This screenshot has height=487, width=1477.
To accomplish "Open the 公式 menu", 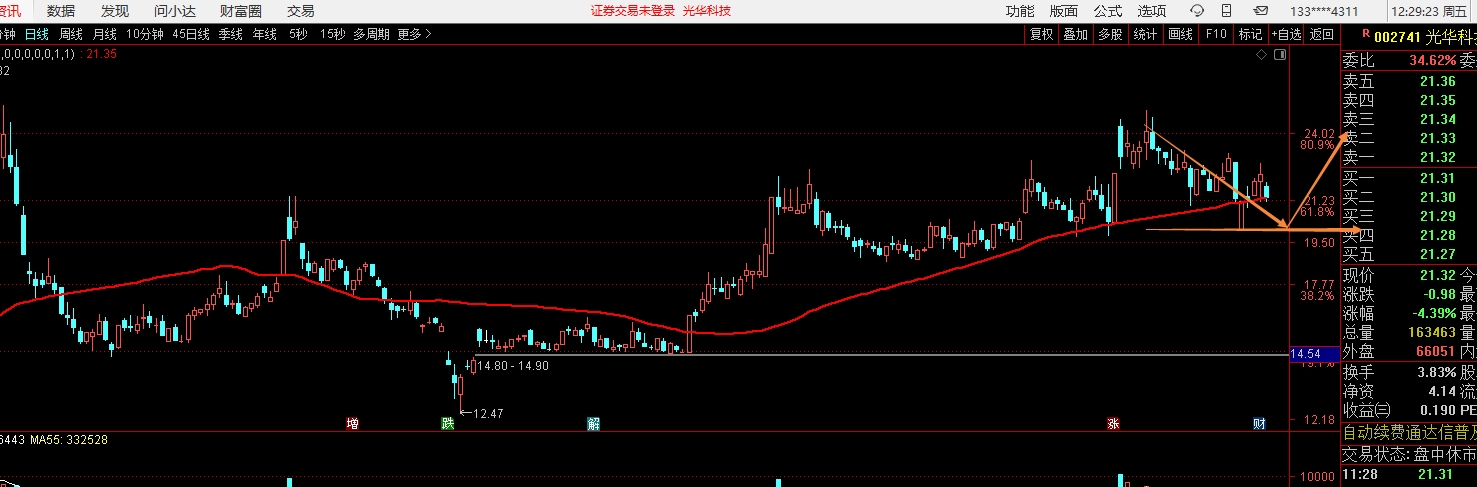I will coord(1108,11).
